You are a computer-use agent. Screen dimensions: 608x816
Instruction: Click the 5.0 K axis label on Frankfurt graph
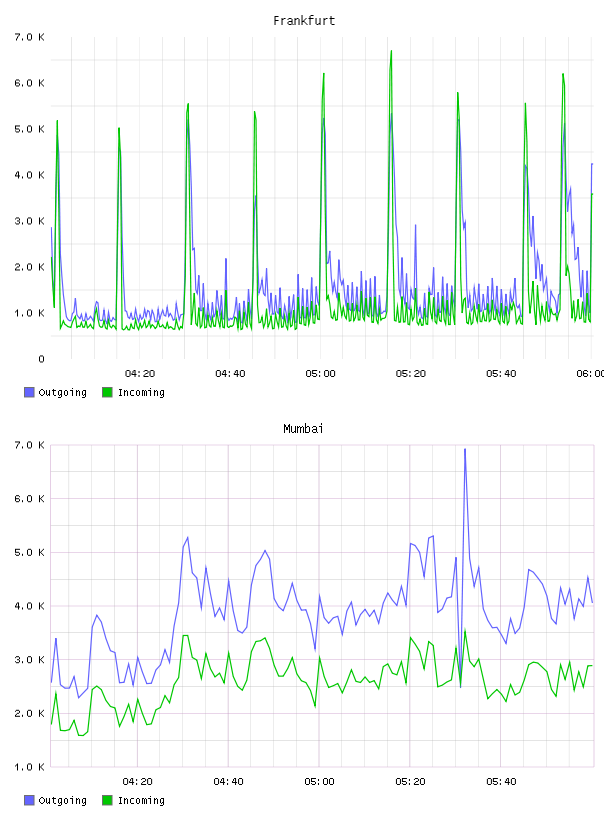coord(30,129)
